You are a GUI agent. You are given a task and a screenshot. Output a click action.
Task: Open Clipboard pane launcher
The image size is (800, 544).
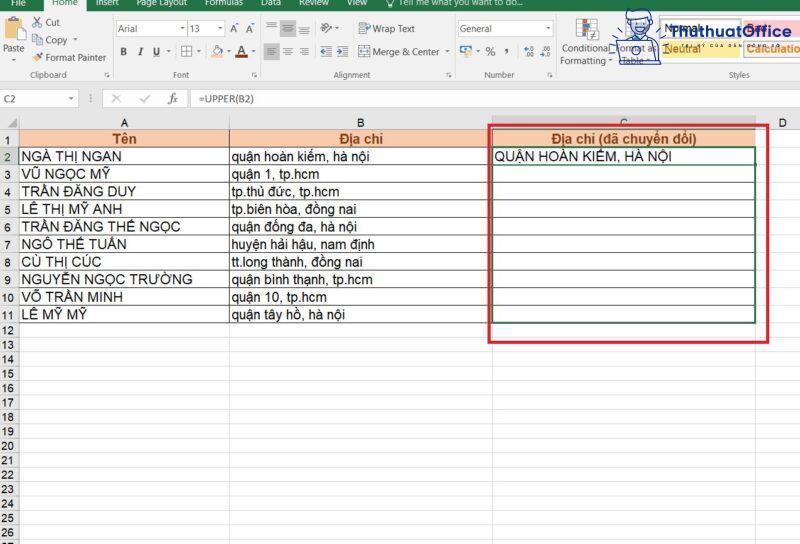coord(107,75)
